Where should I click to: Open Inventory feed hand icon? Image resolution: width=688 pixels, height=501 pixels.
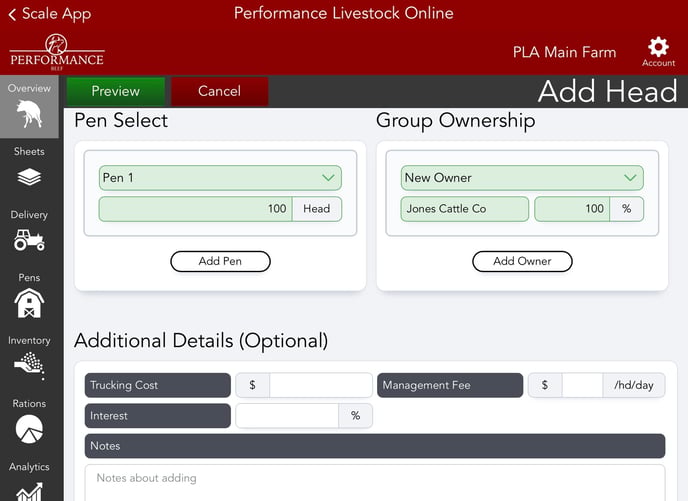click(29, 366)
